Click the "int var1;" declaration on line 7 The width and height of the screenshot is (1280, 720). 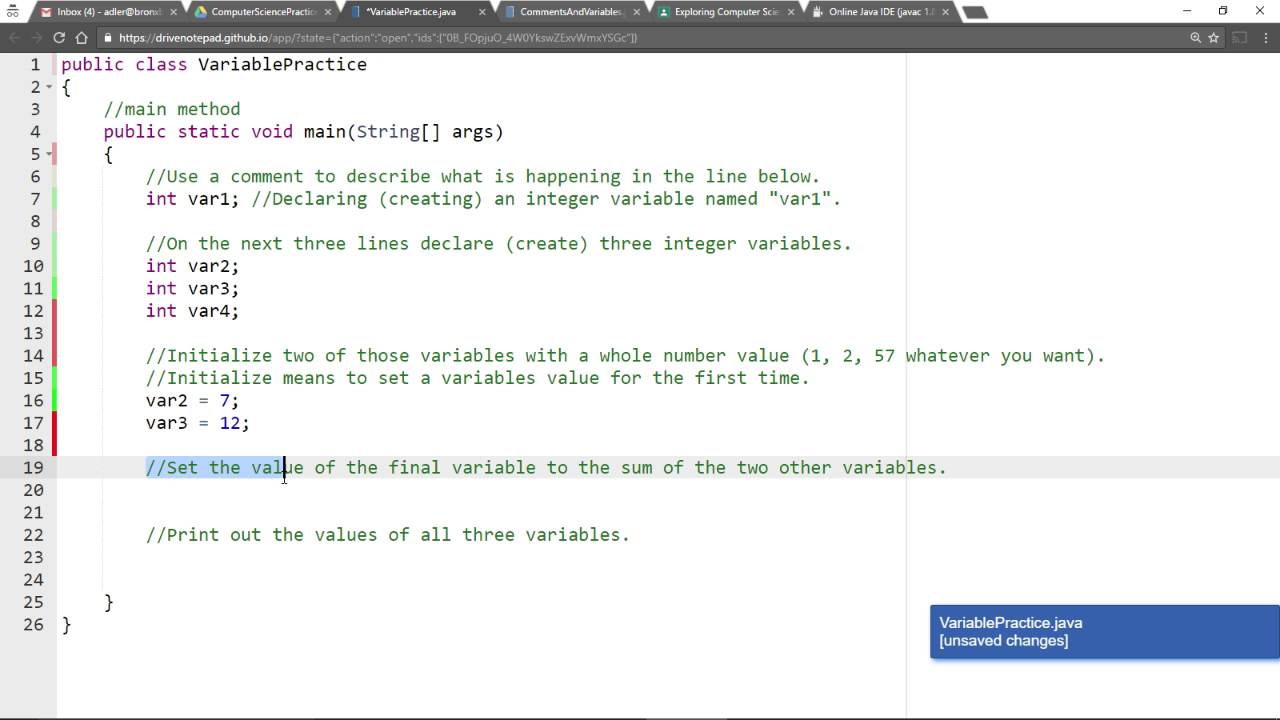(192, 199)
